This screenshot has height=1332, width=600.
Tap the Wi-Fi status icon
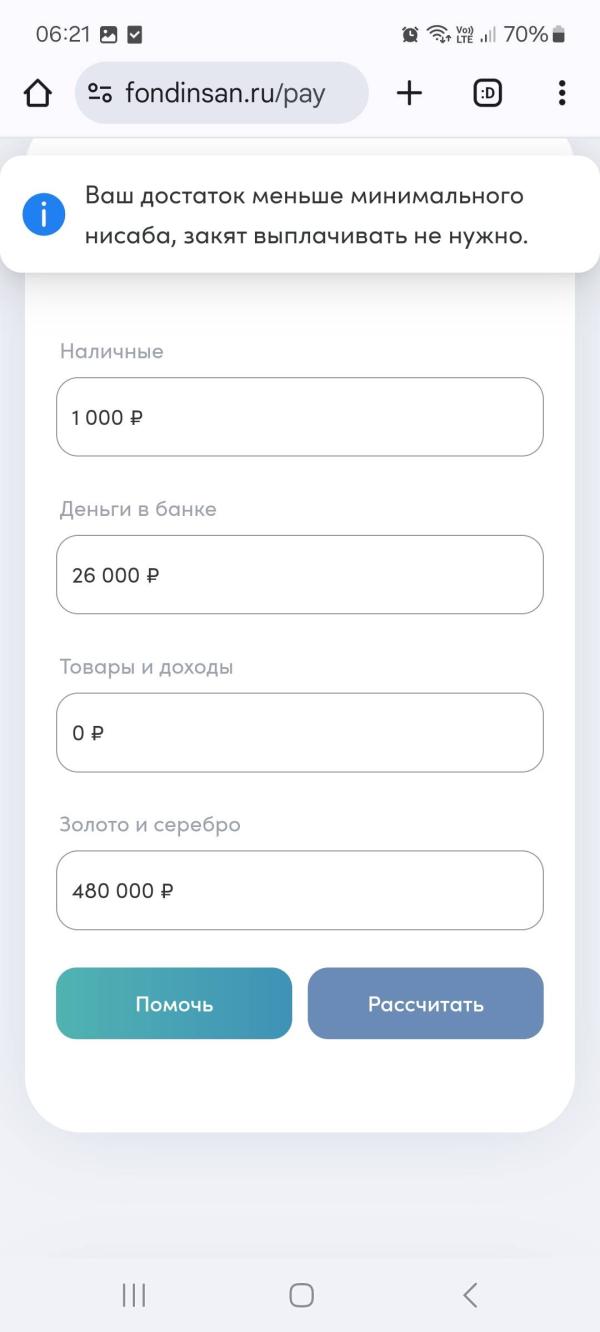pos(438,35)
